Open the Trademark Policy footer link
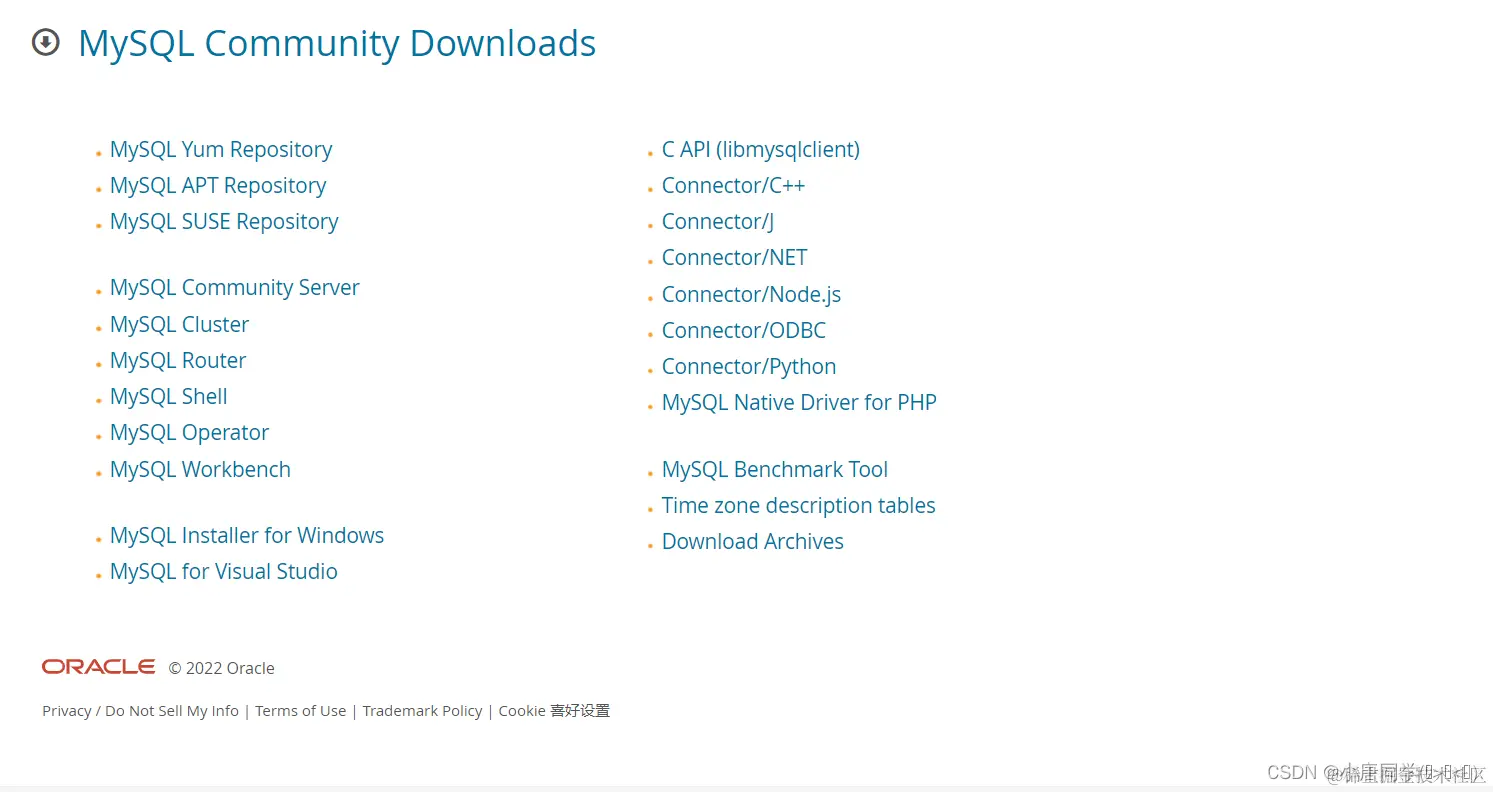 coord(422,711)
